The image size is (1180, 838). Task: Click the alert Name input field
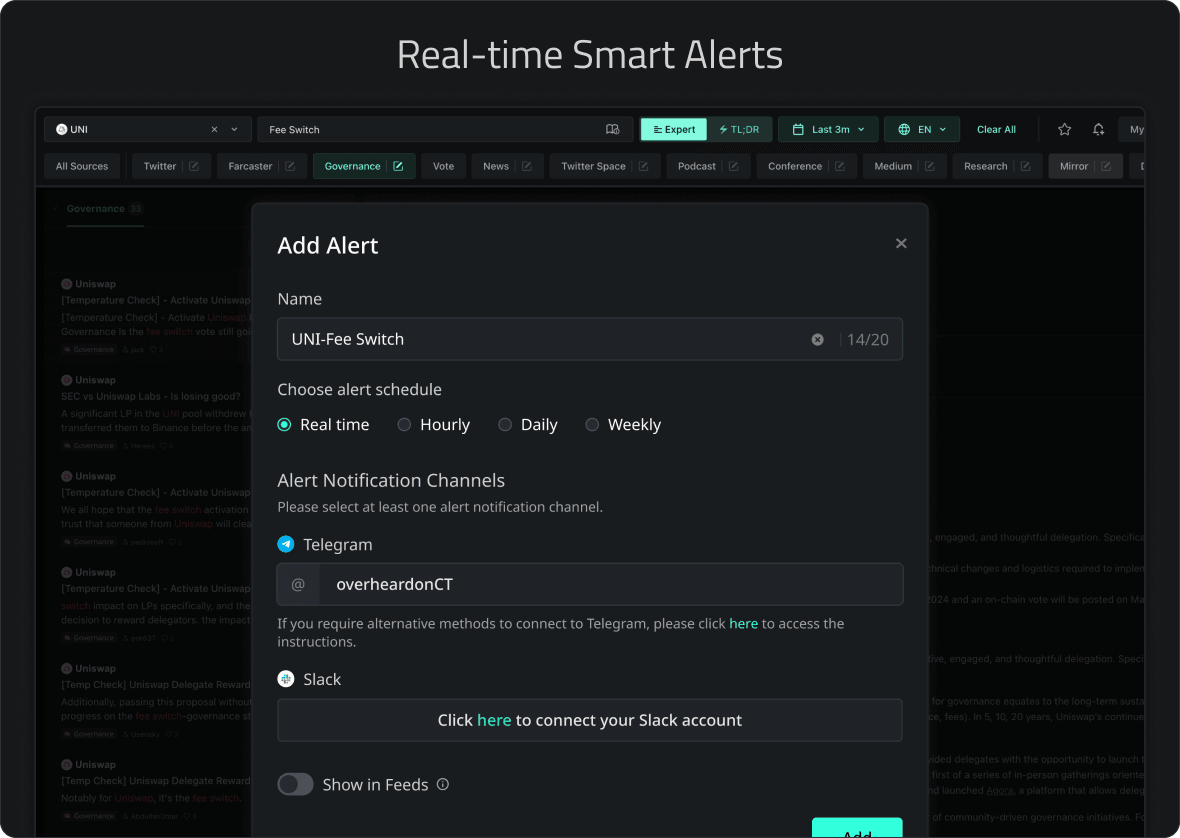tap(589, 339)
